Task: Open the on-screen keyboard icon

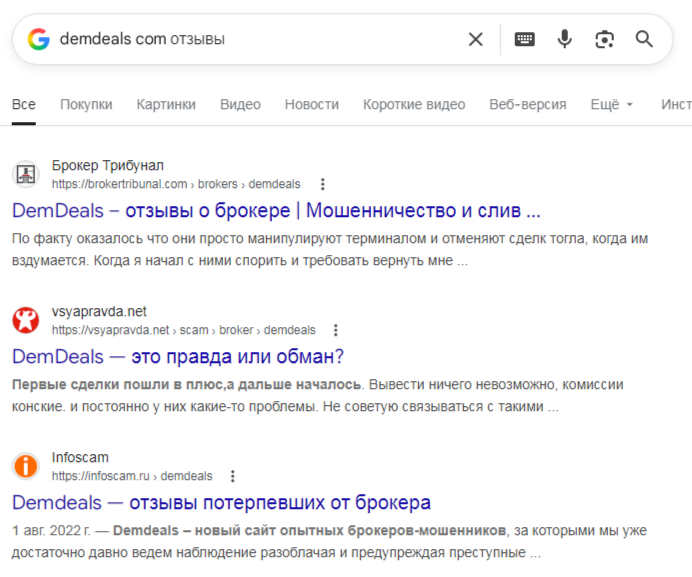Action: [524, 39]
